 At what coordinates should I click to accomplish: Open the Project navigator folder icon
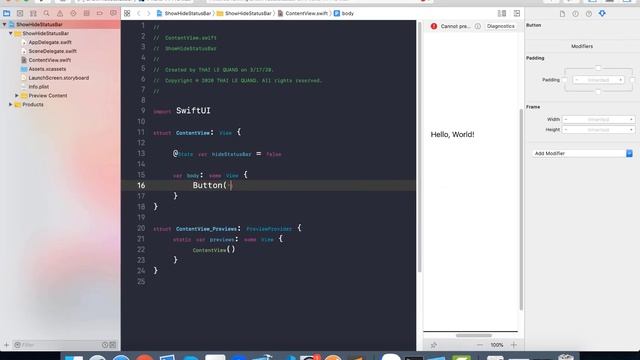[7, 13]
